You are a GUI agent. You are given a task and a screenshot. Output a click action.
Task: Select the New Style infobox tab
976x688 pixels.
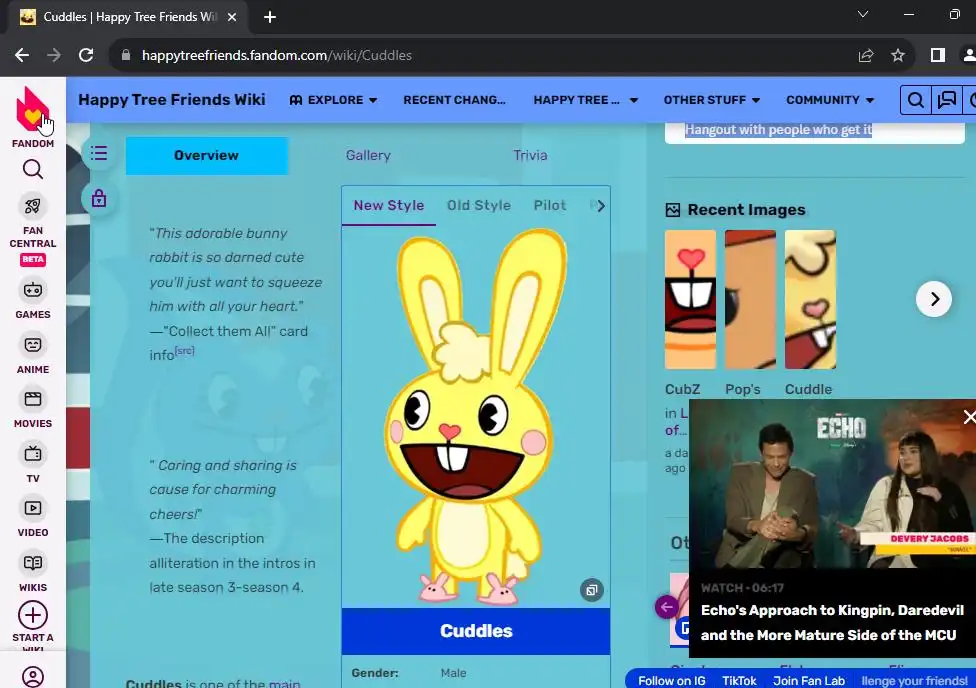coord(389,205)
